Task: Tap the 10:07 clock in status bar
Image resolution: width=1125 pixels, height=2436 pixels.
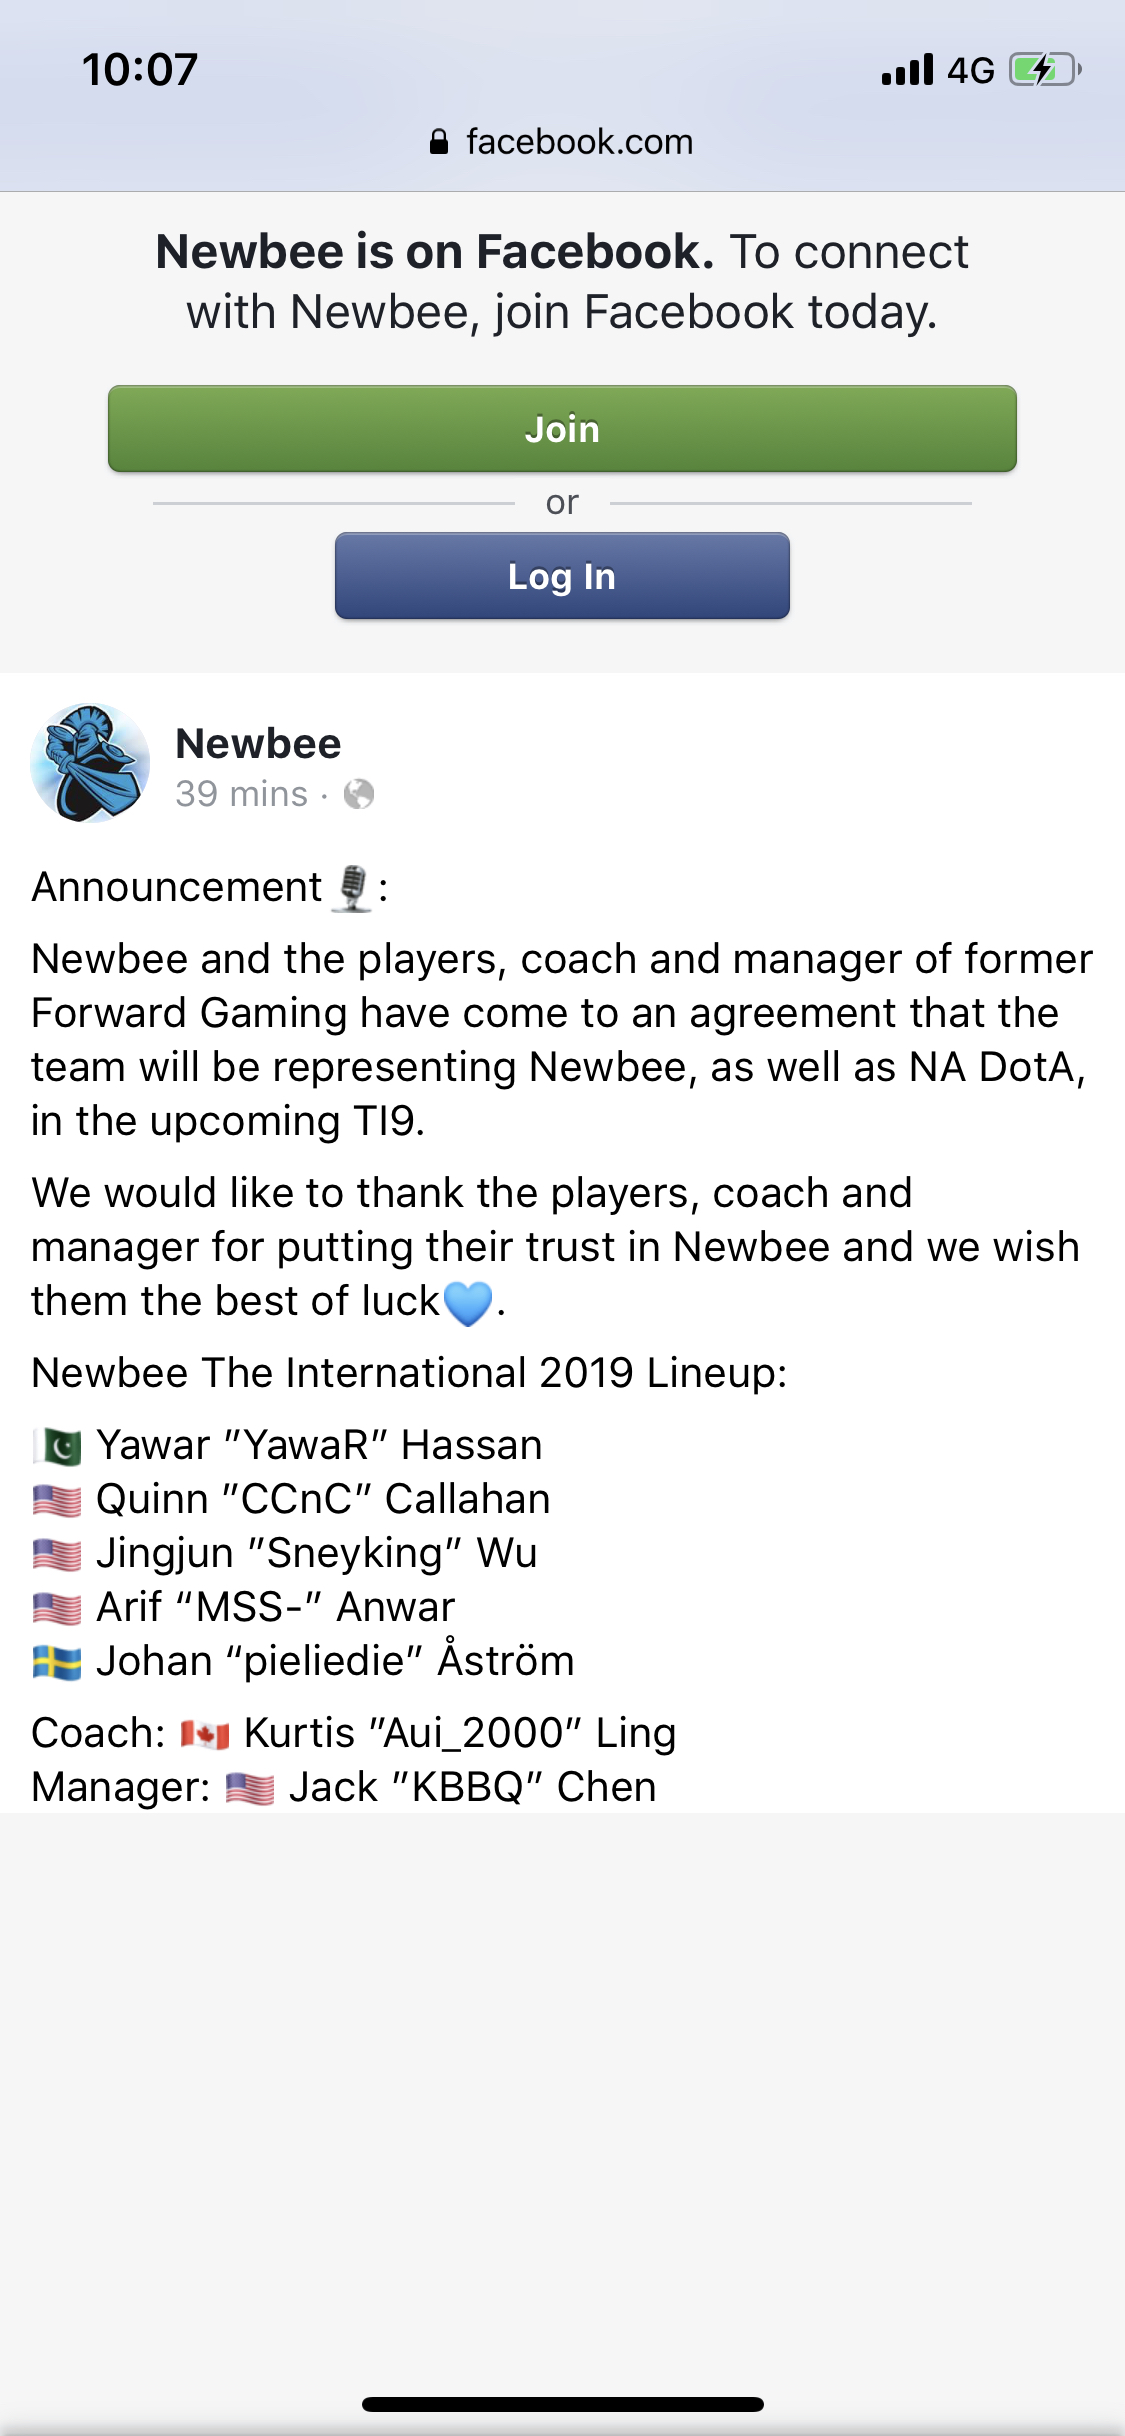Action: click(140, 70)
